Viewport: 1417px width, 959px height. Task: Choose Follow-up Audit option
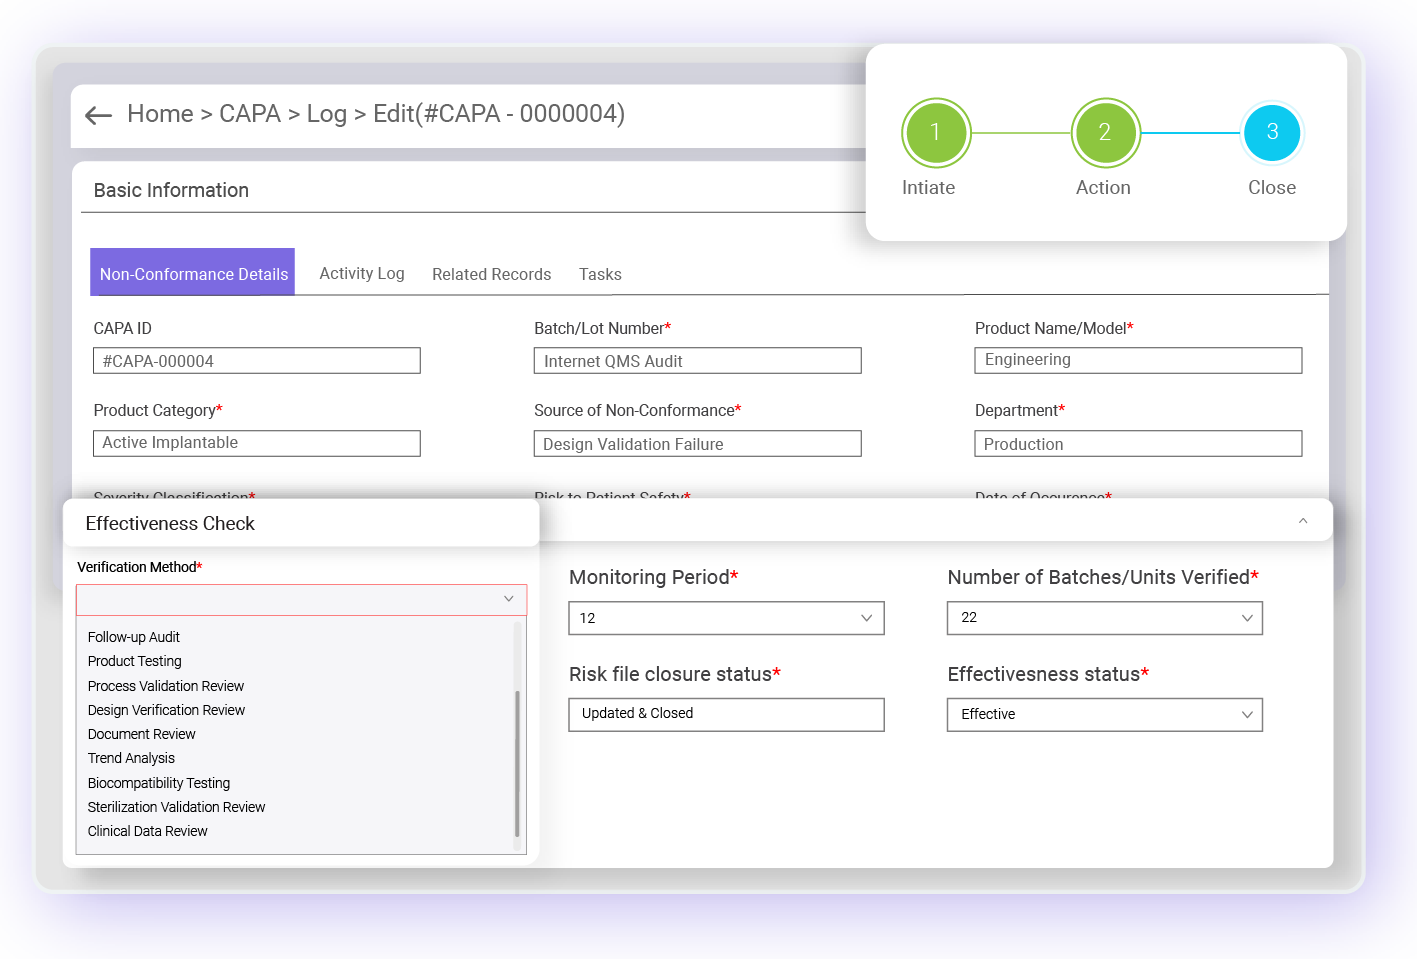[x=134, y=637]
